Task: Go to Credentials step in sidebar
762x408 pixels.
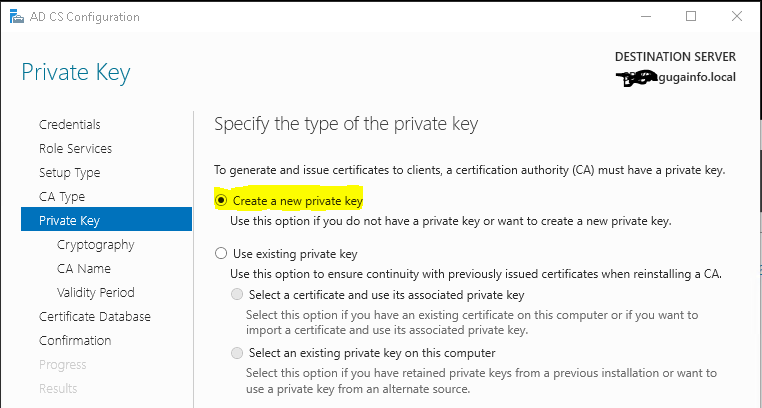Action: click(x=69, y=124)
